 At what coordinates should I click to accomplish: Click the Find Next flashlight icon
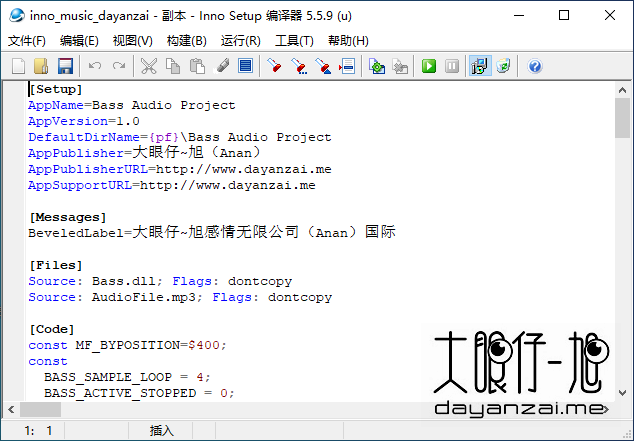tap(299, 66)
